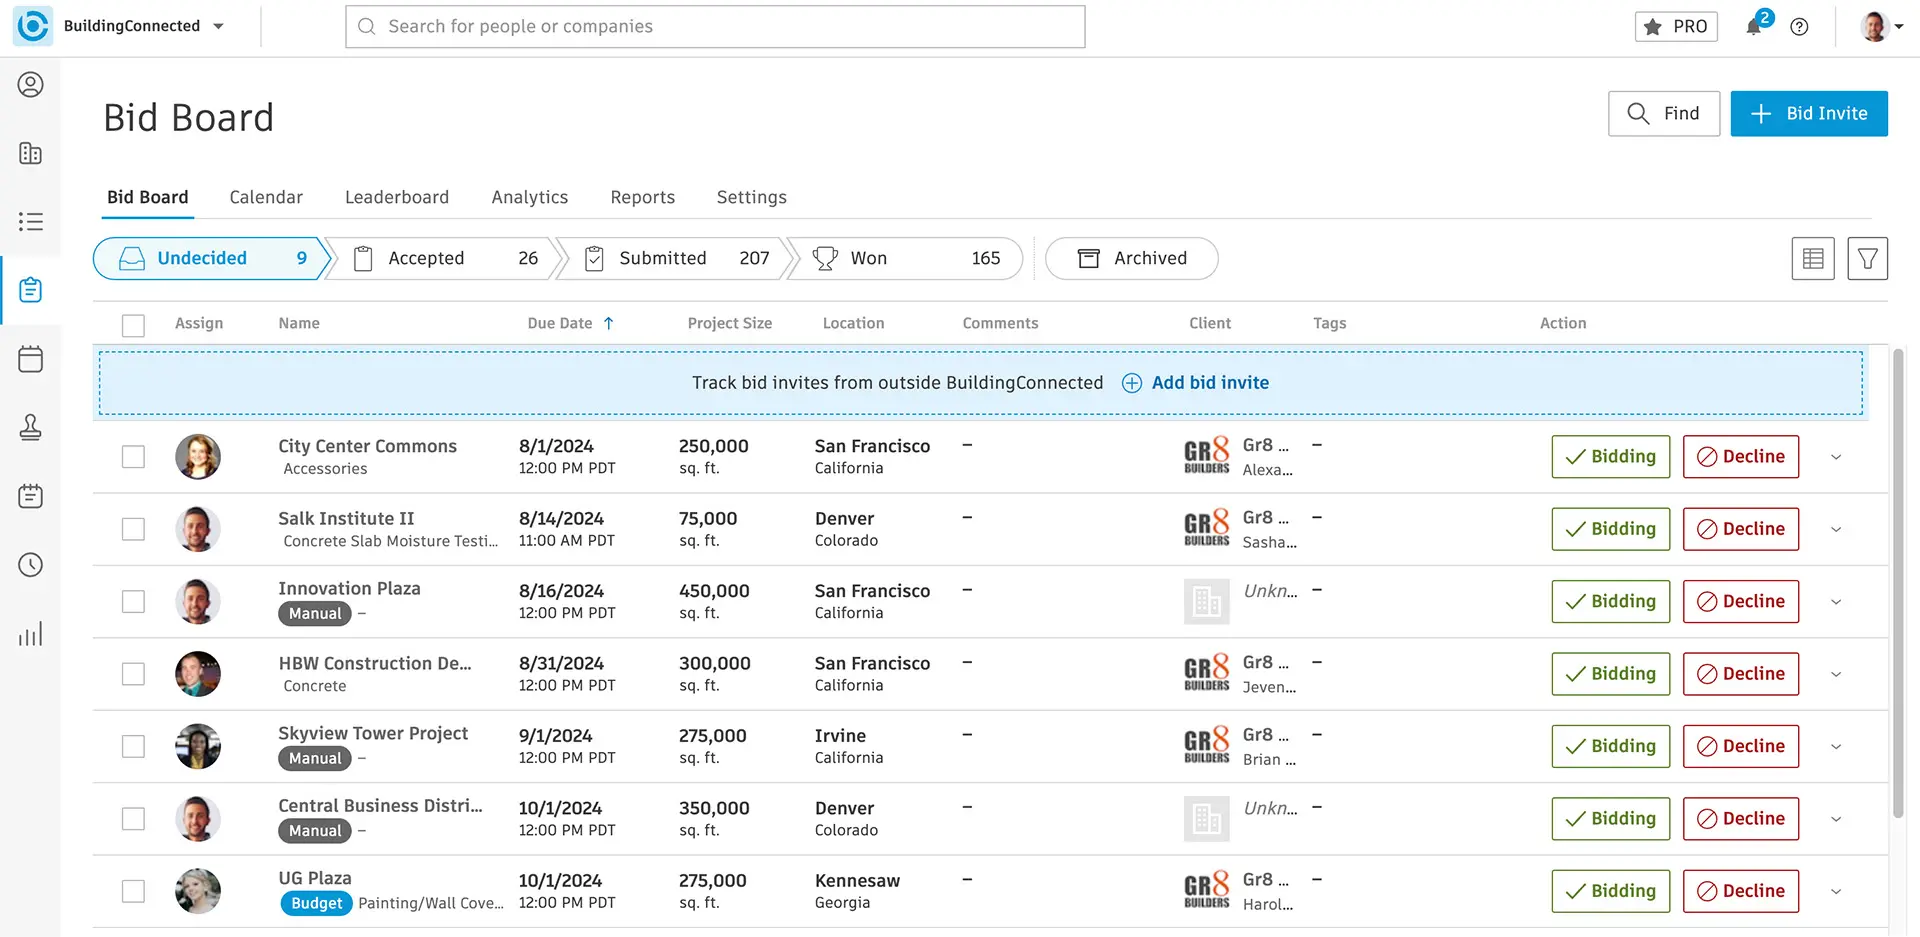This screenshot has height=937, width=1920.
Task: Expand action chevron for Central Business District
Action: pyautogui.click(x=1836, y=819)
